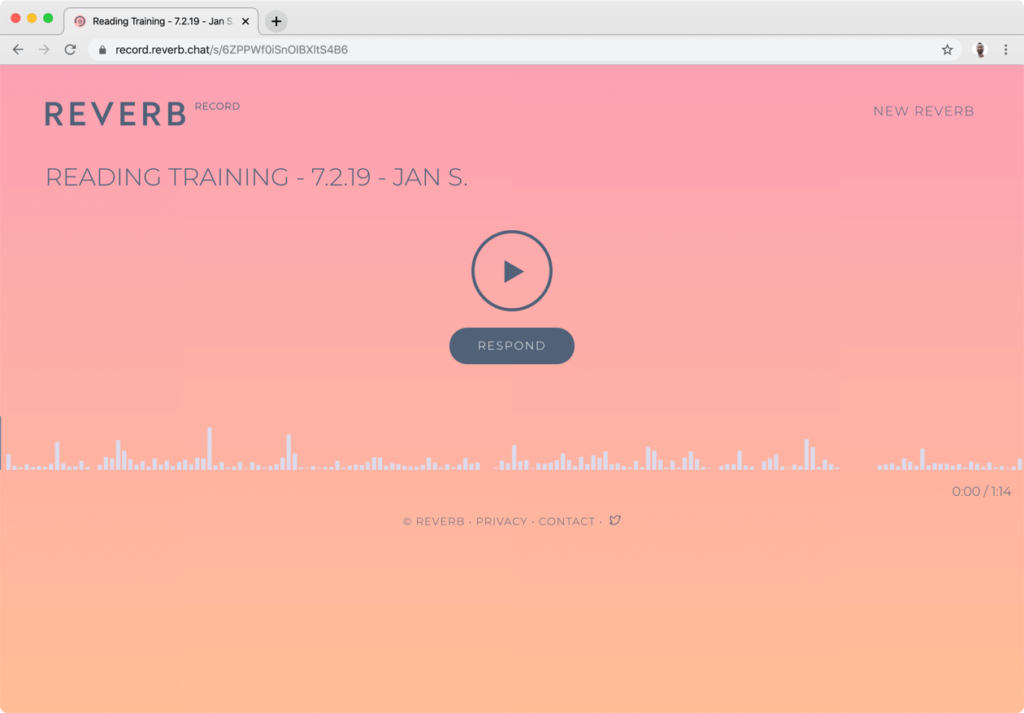Reload the page in the browser
1024x713 pixels.
tap(70, 49)
